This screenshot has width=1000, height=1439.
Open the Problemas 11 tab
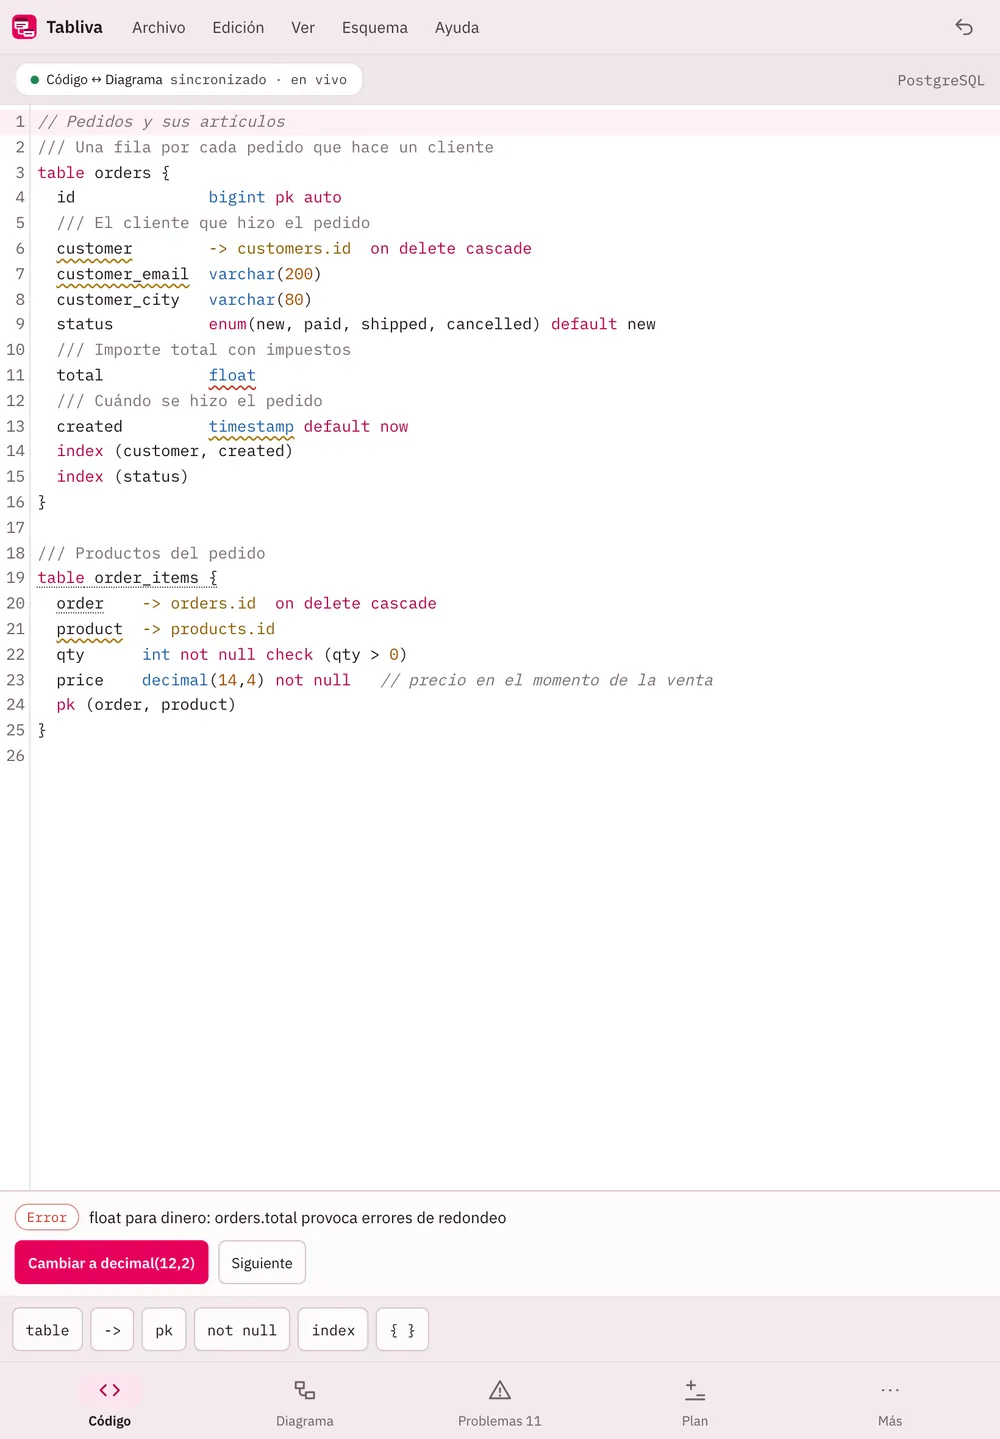(x=500, y=1403)
